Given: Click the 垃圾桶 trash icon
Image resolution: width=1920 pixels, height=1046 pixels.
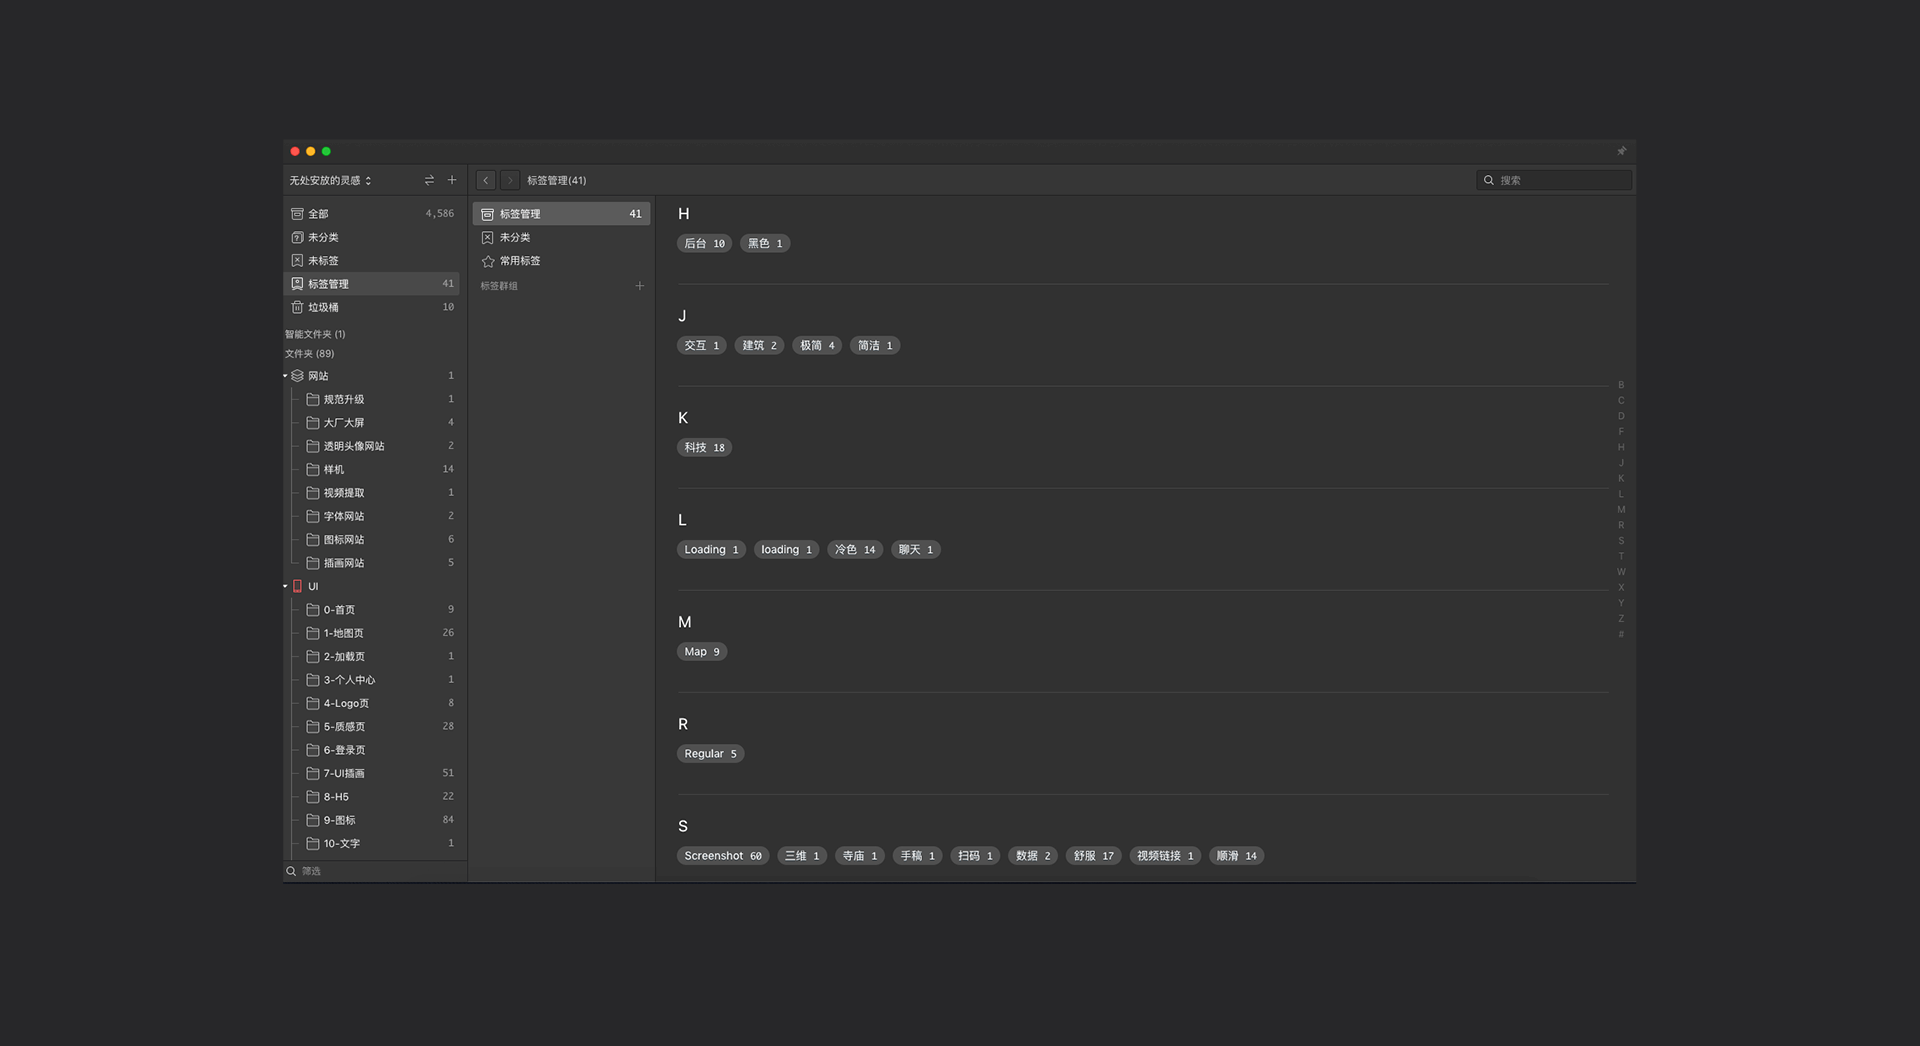Looking at the screenshot, I should [x=297, y=307].
